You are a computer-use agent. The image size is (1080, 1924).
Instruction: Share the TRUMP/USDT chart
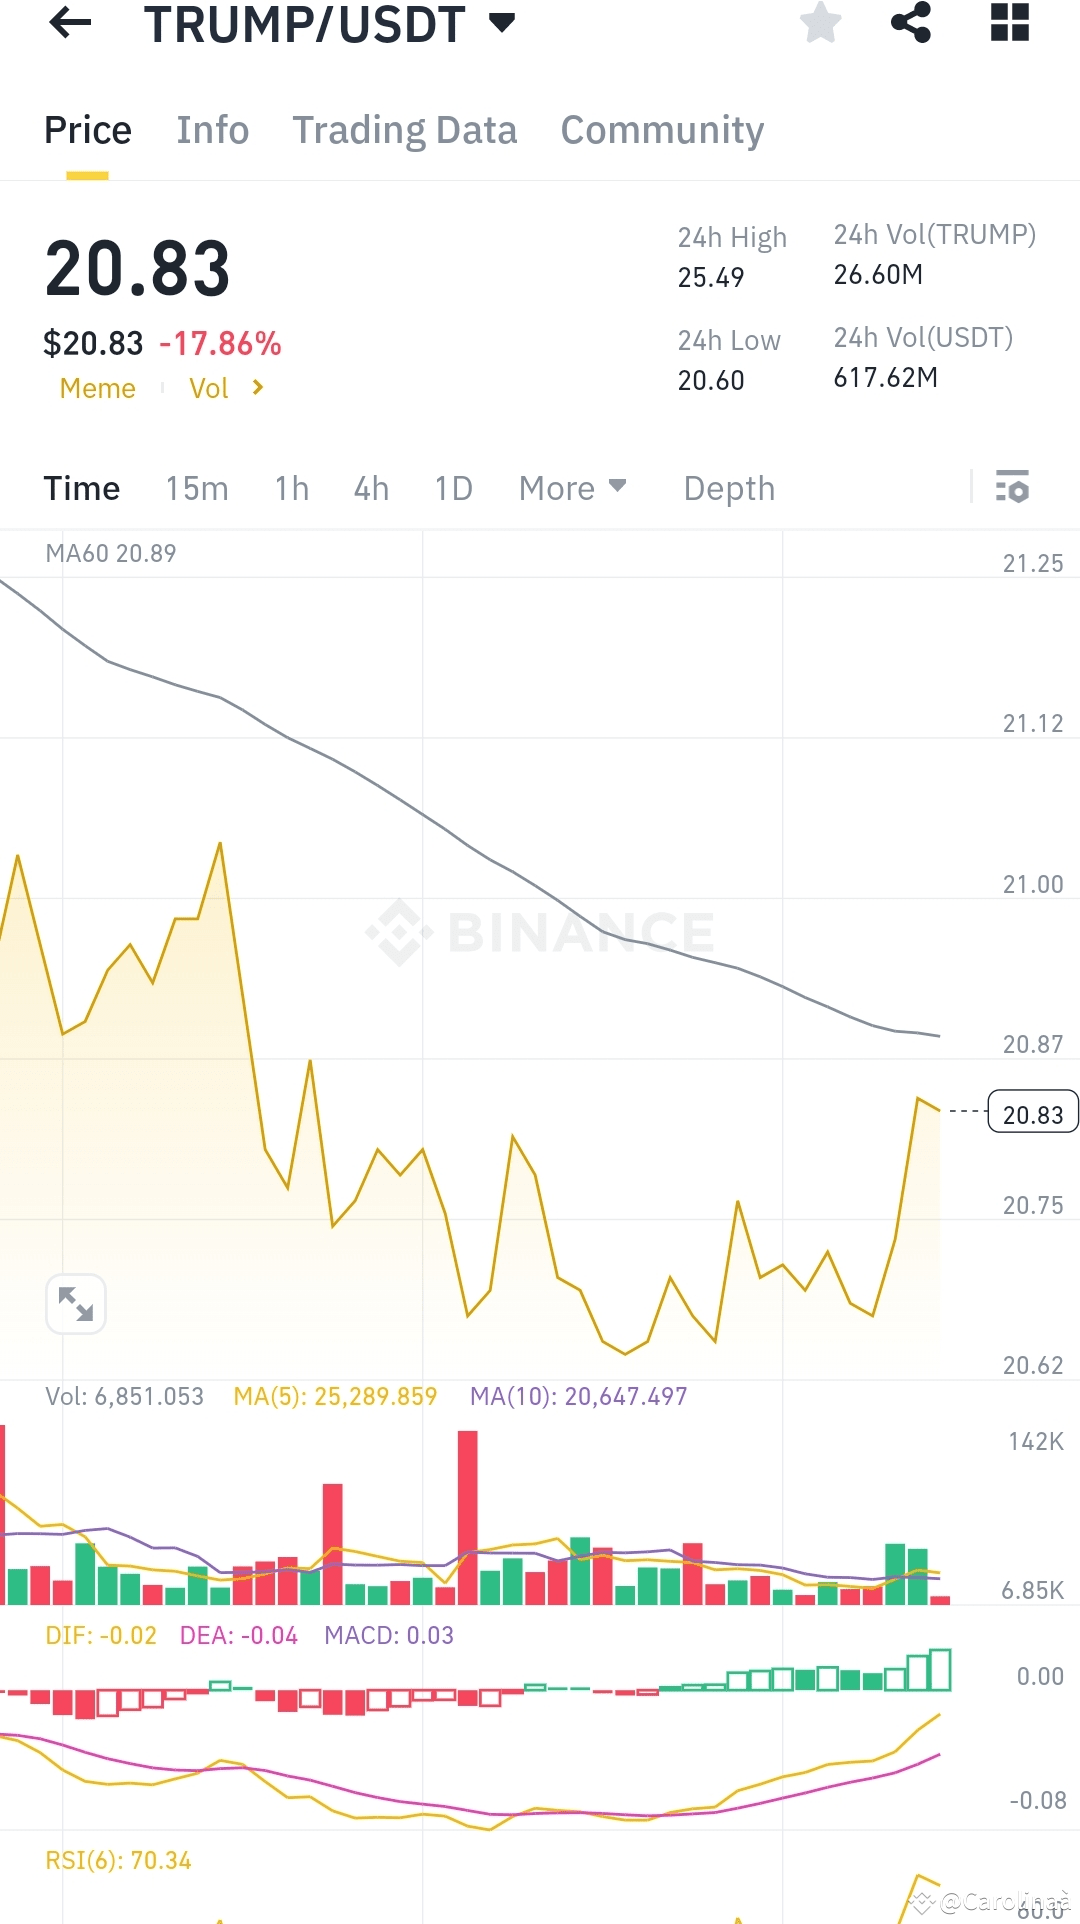910,24
